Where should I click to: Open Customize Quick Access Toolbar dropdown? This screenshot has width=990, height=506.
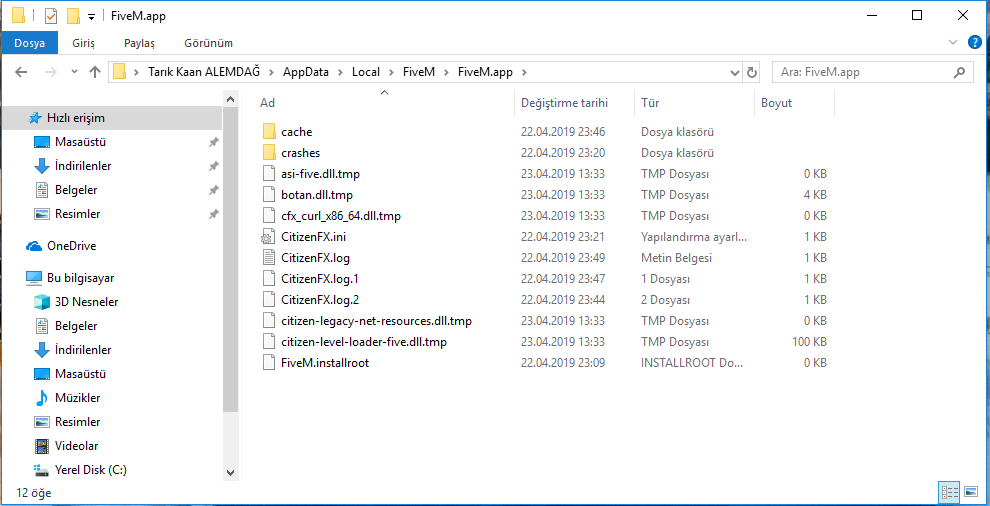tap(91, 16)
